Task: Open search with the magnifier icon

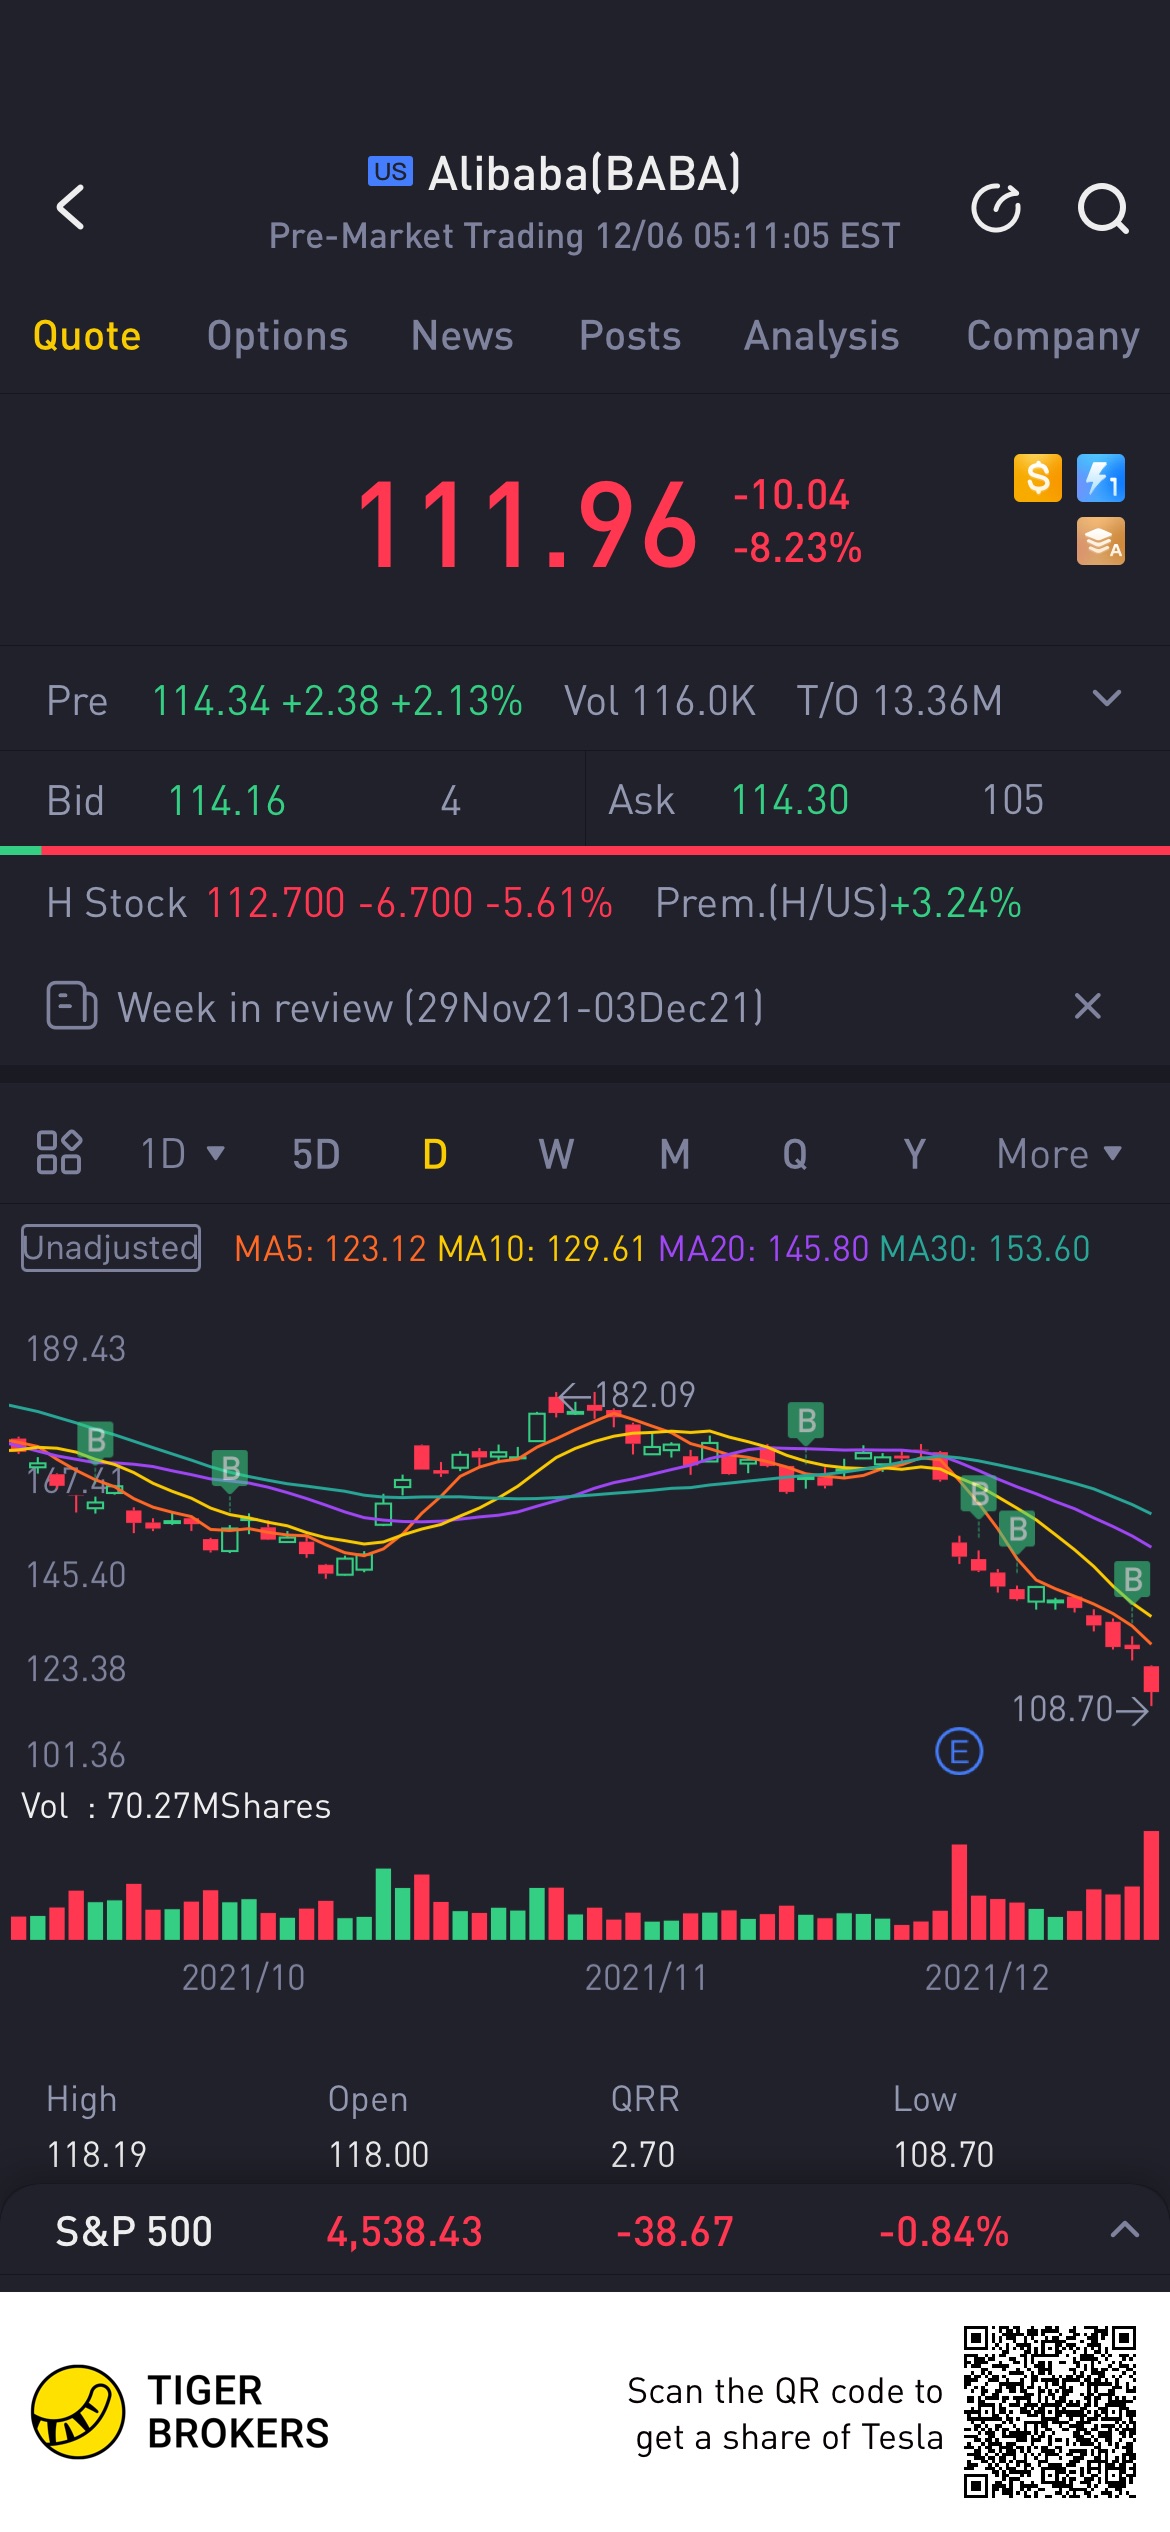Action: [1103, 208]
